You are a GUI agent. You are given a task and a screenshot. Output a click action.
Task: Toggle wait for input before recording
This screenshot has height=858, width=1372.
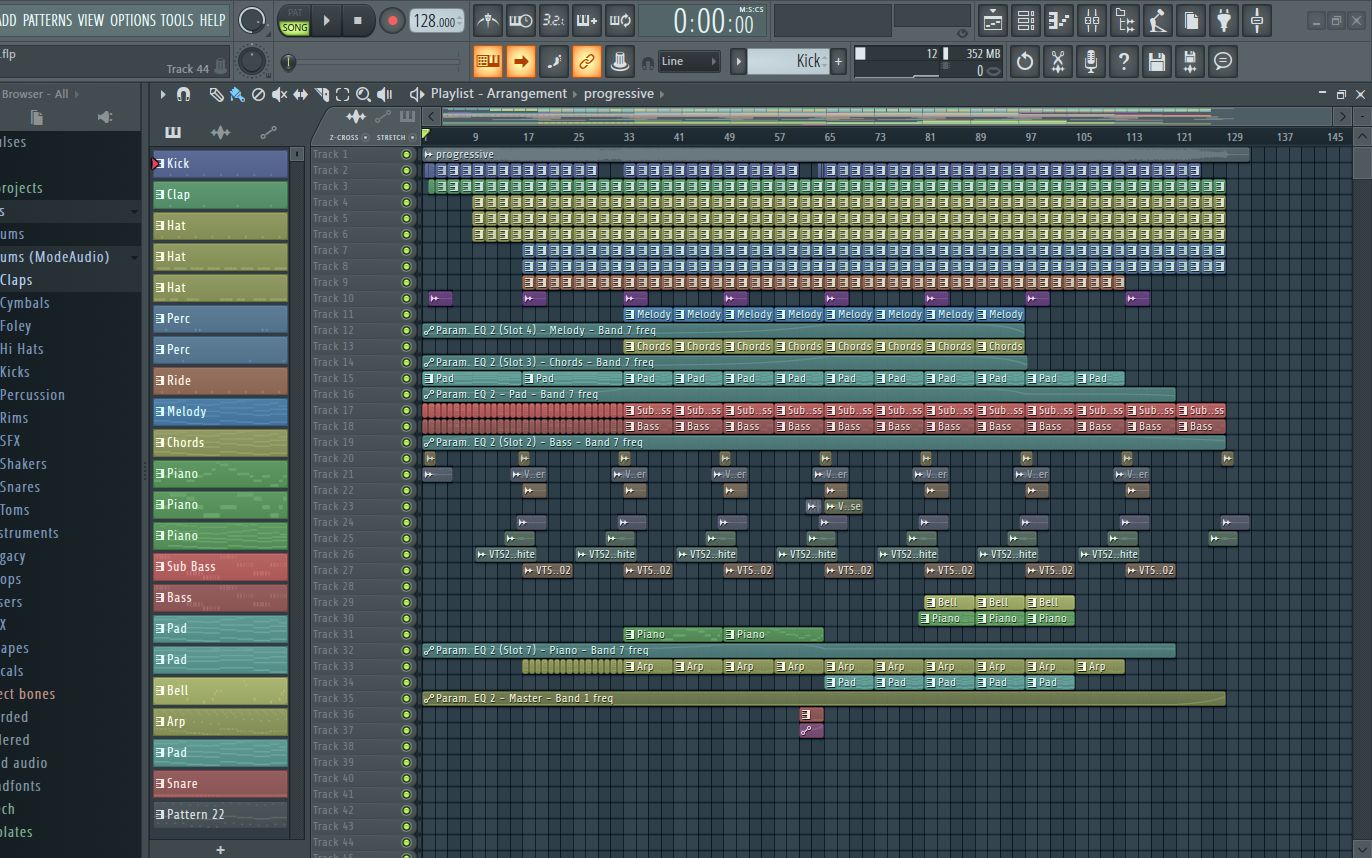(520, 19)
